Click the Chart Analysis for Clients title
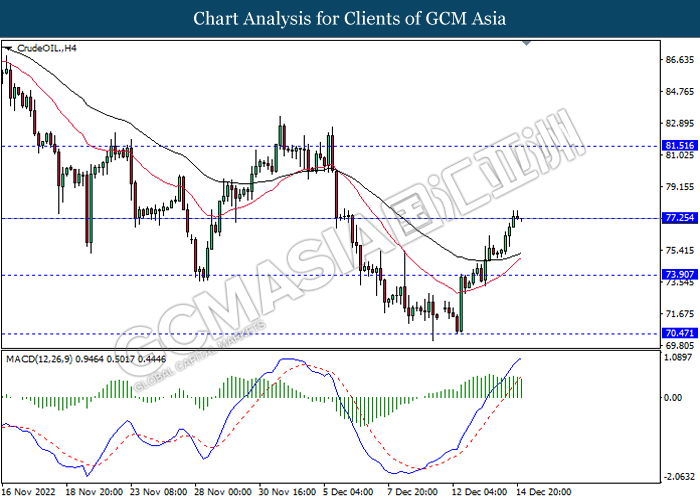 350,18
